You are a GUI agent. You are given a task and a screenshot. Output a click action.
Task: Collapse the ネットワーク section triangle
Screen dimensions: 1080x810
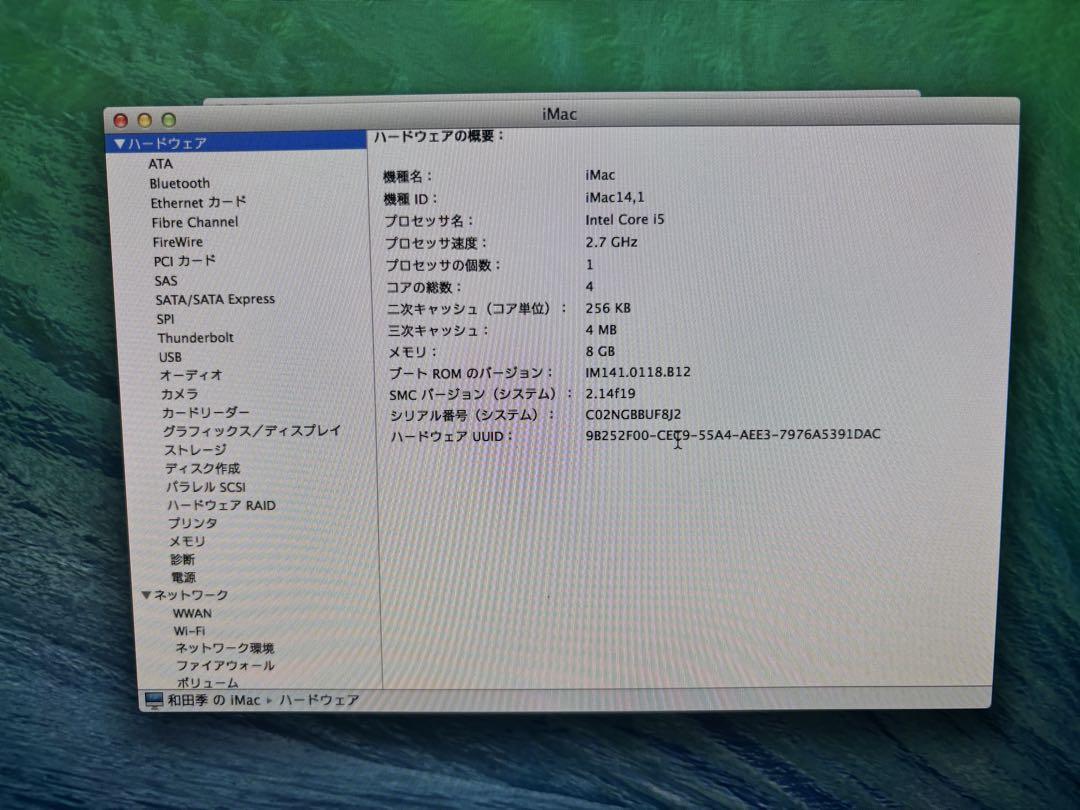tap(146, 594)
